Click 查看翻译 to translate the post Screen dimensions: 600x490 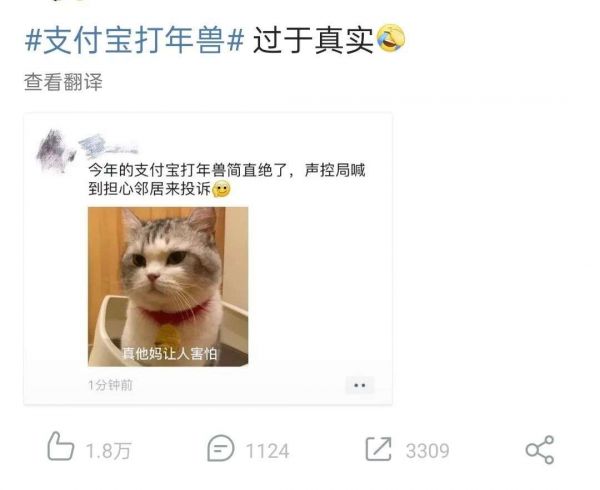tap(63, 82)
